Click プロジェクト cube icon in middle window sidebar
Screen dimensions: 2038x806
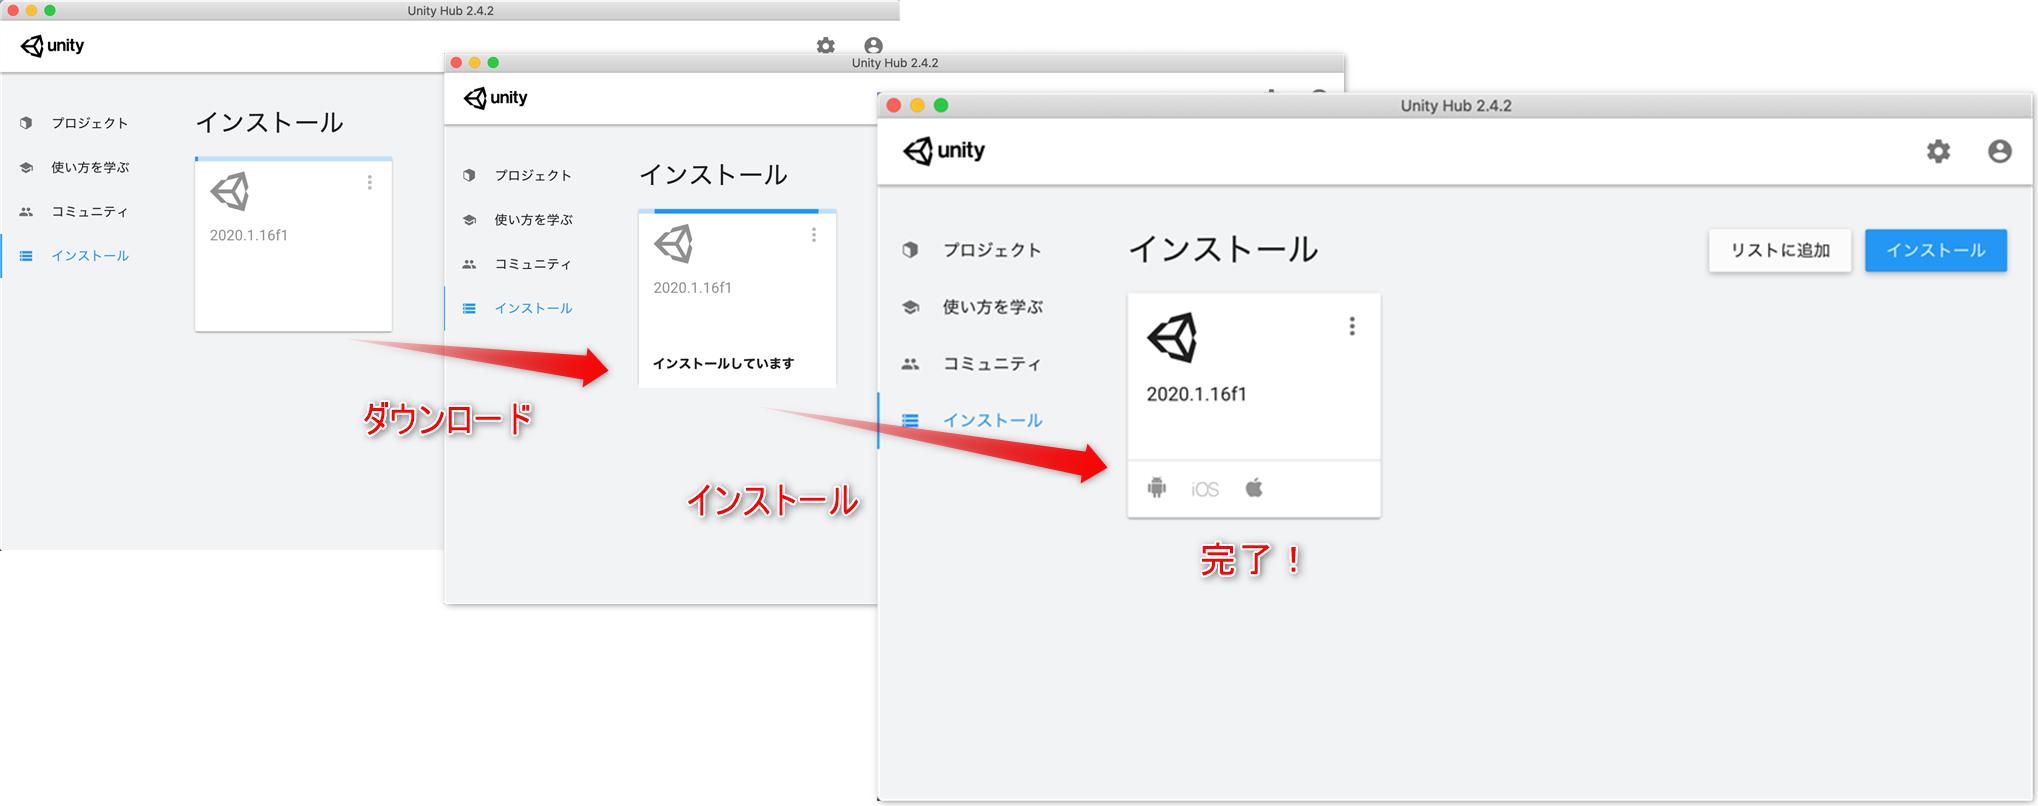(469, 175)
